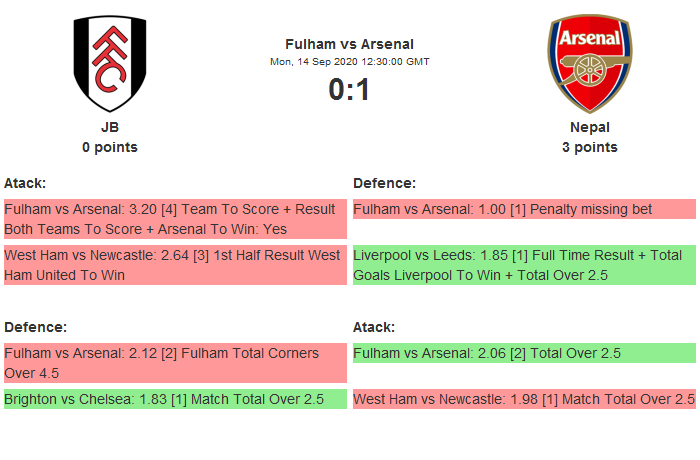Click JB's 0 points label
The width and height of the screenshot is (700, 460).
[x=110, y=147]
